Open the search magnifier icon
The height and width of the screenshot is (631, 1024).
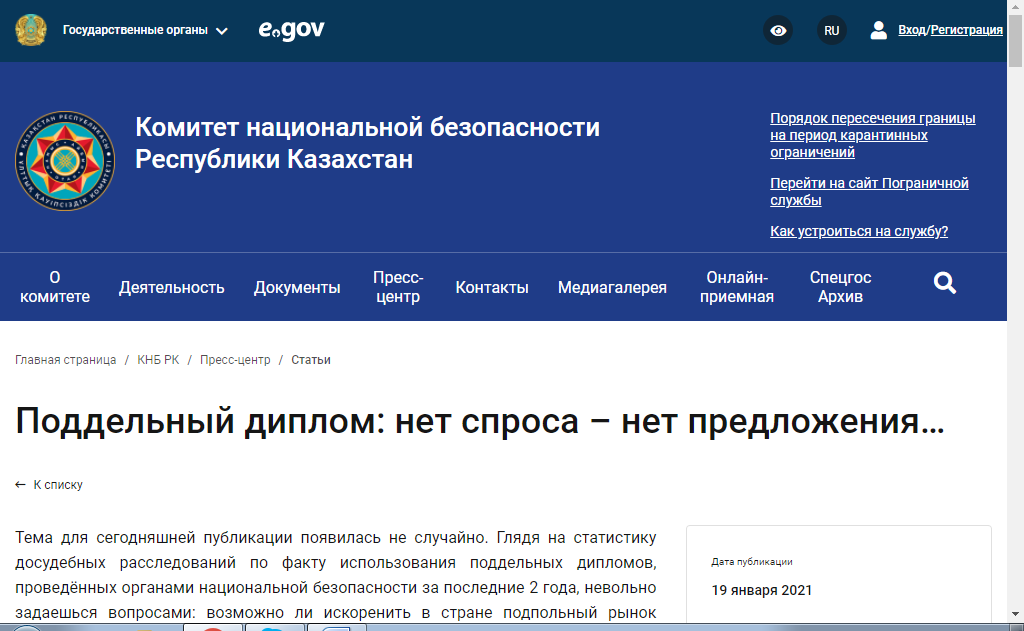point(945,284)
